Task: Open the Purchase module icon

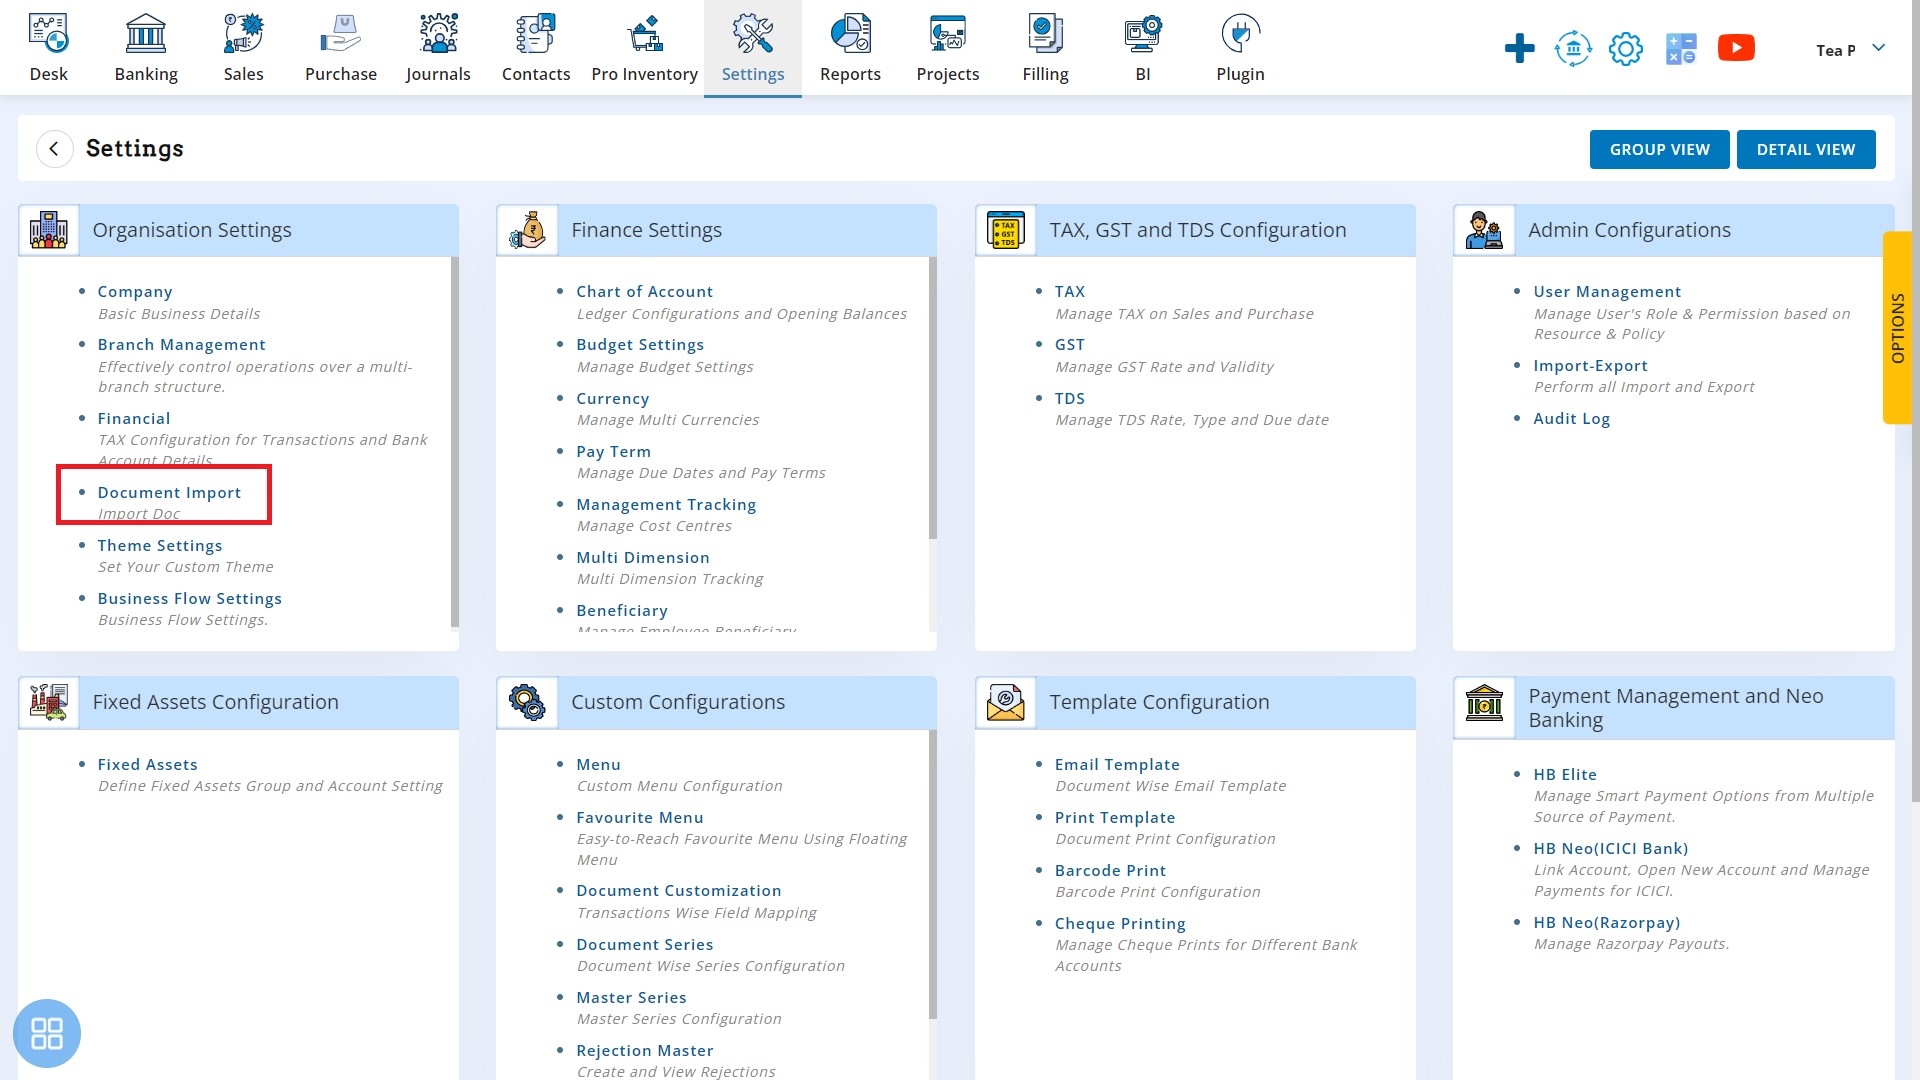Action: pos(341,34)
